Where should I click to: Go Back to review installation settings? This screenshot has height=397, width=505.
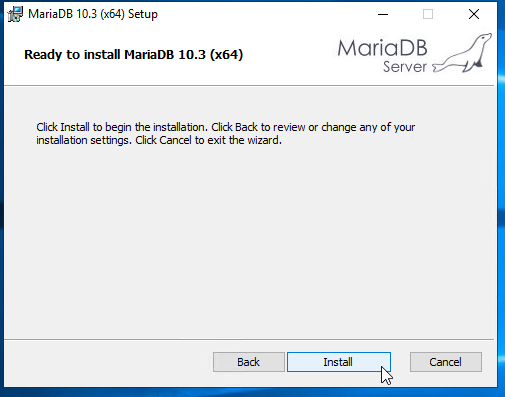(249, 362)
